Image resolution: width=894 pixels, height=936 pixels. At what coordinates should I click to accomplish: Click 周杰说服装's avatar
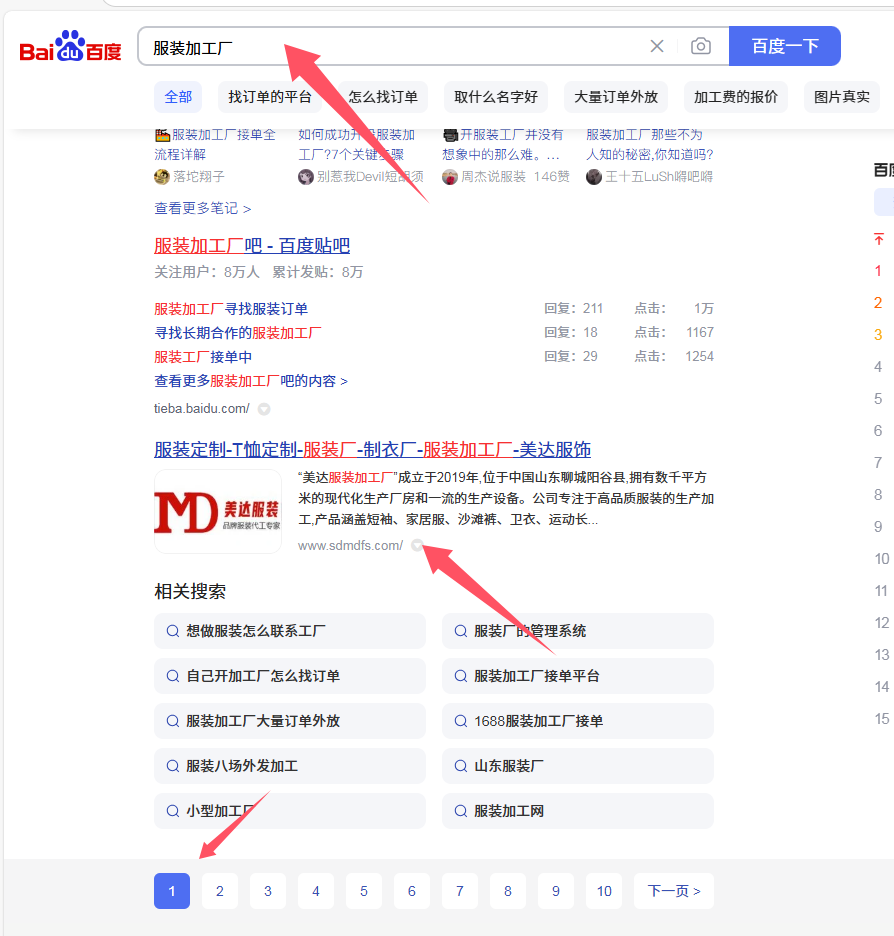click(449, 177)
